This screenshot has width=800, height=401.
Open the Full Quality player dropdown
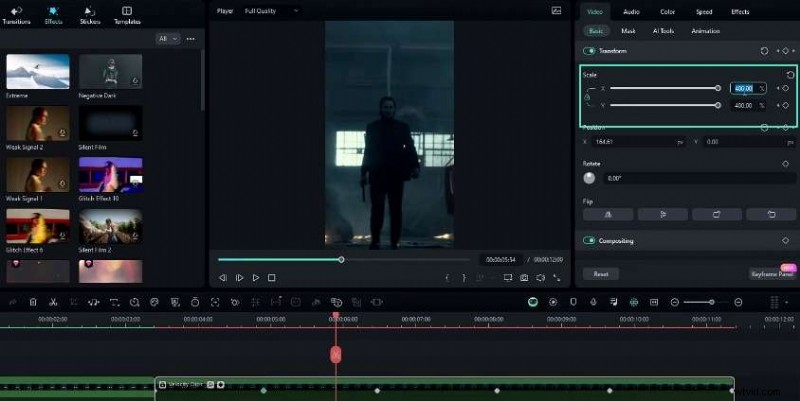pos(271,11)
